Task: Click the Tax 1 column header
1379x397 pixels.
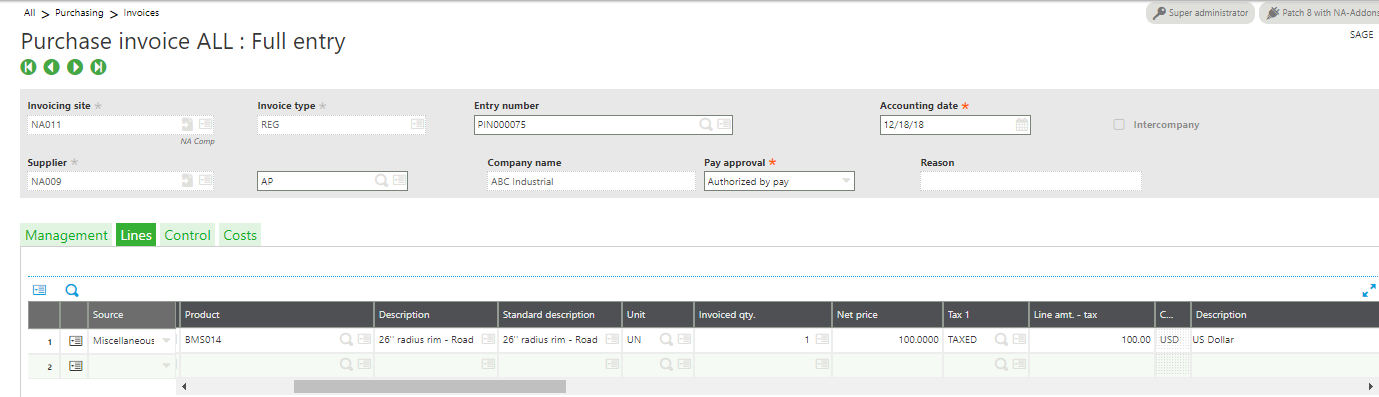Action: [x=985, y=314]
